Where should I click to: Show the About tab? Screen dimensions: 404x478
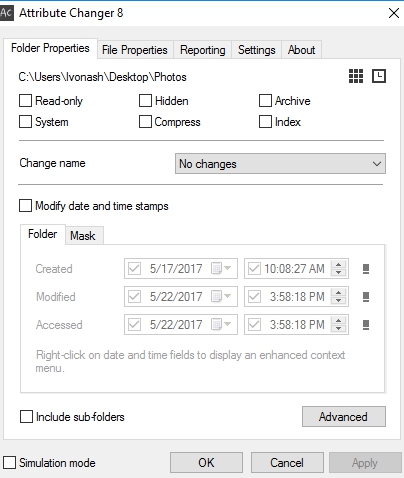[x=302, y=50]
